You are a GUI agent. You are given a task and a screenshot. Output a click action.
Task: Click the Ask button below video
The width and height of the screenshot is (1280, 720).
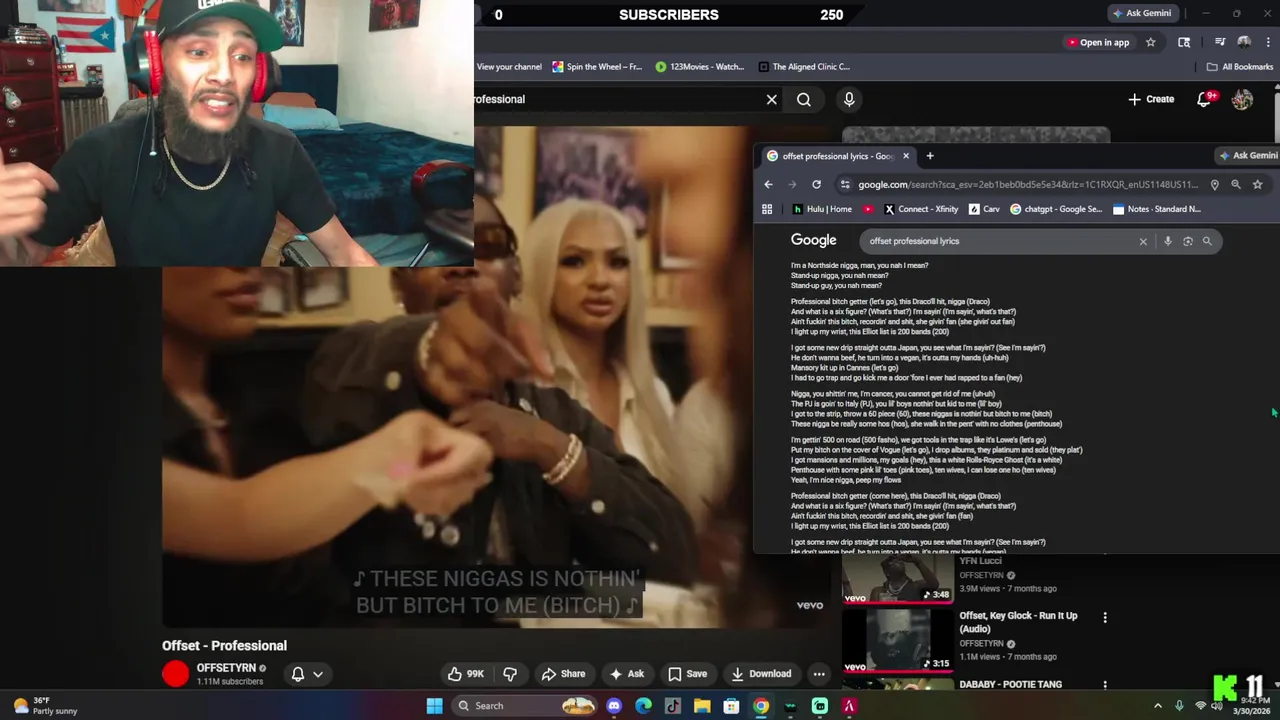click(x=627, y=674)
